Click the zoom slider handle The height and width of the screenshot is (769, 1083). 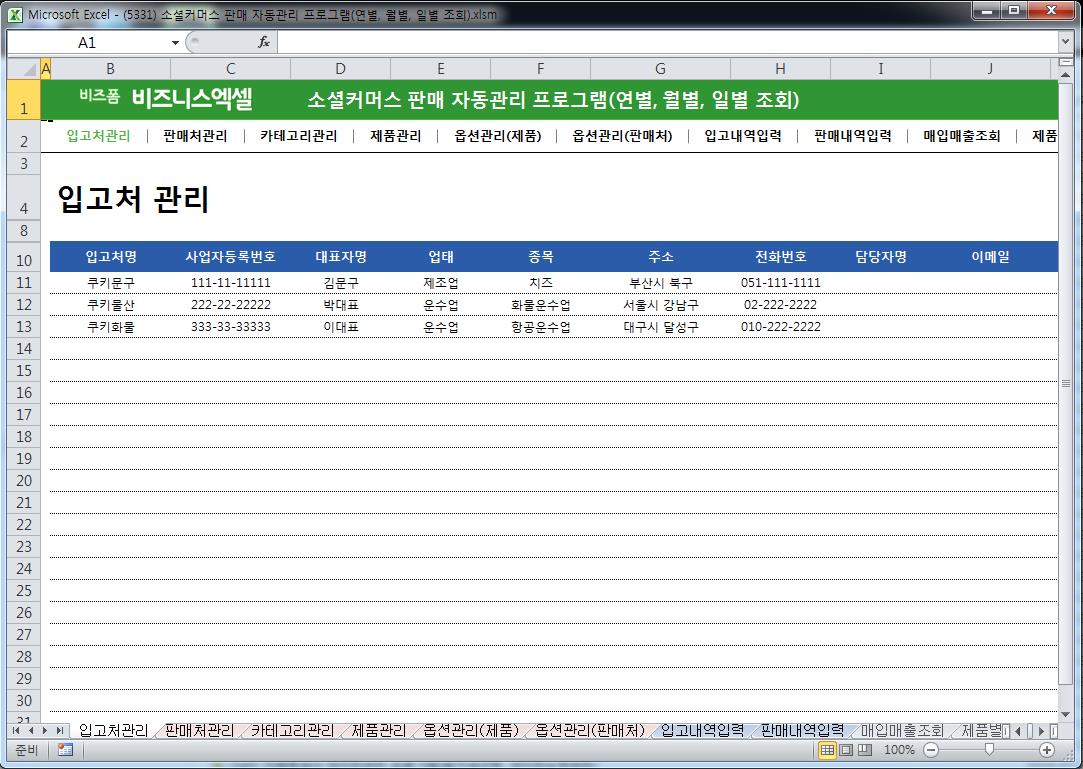(x=989, y=750)
